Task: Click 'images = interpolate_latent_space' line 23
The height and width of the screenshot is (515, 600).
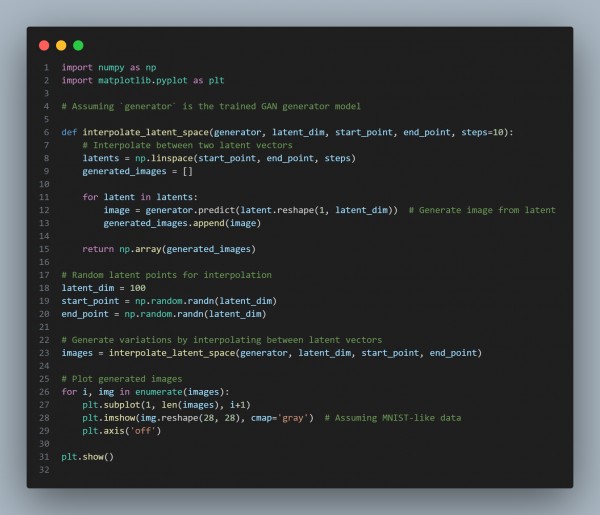Action: click(272, 353)
